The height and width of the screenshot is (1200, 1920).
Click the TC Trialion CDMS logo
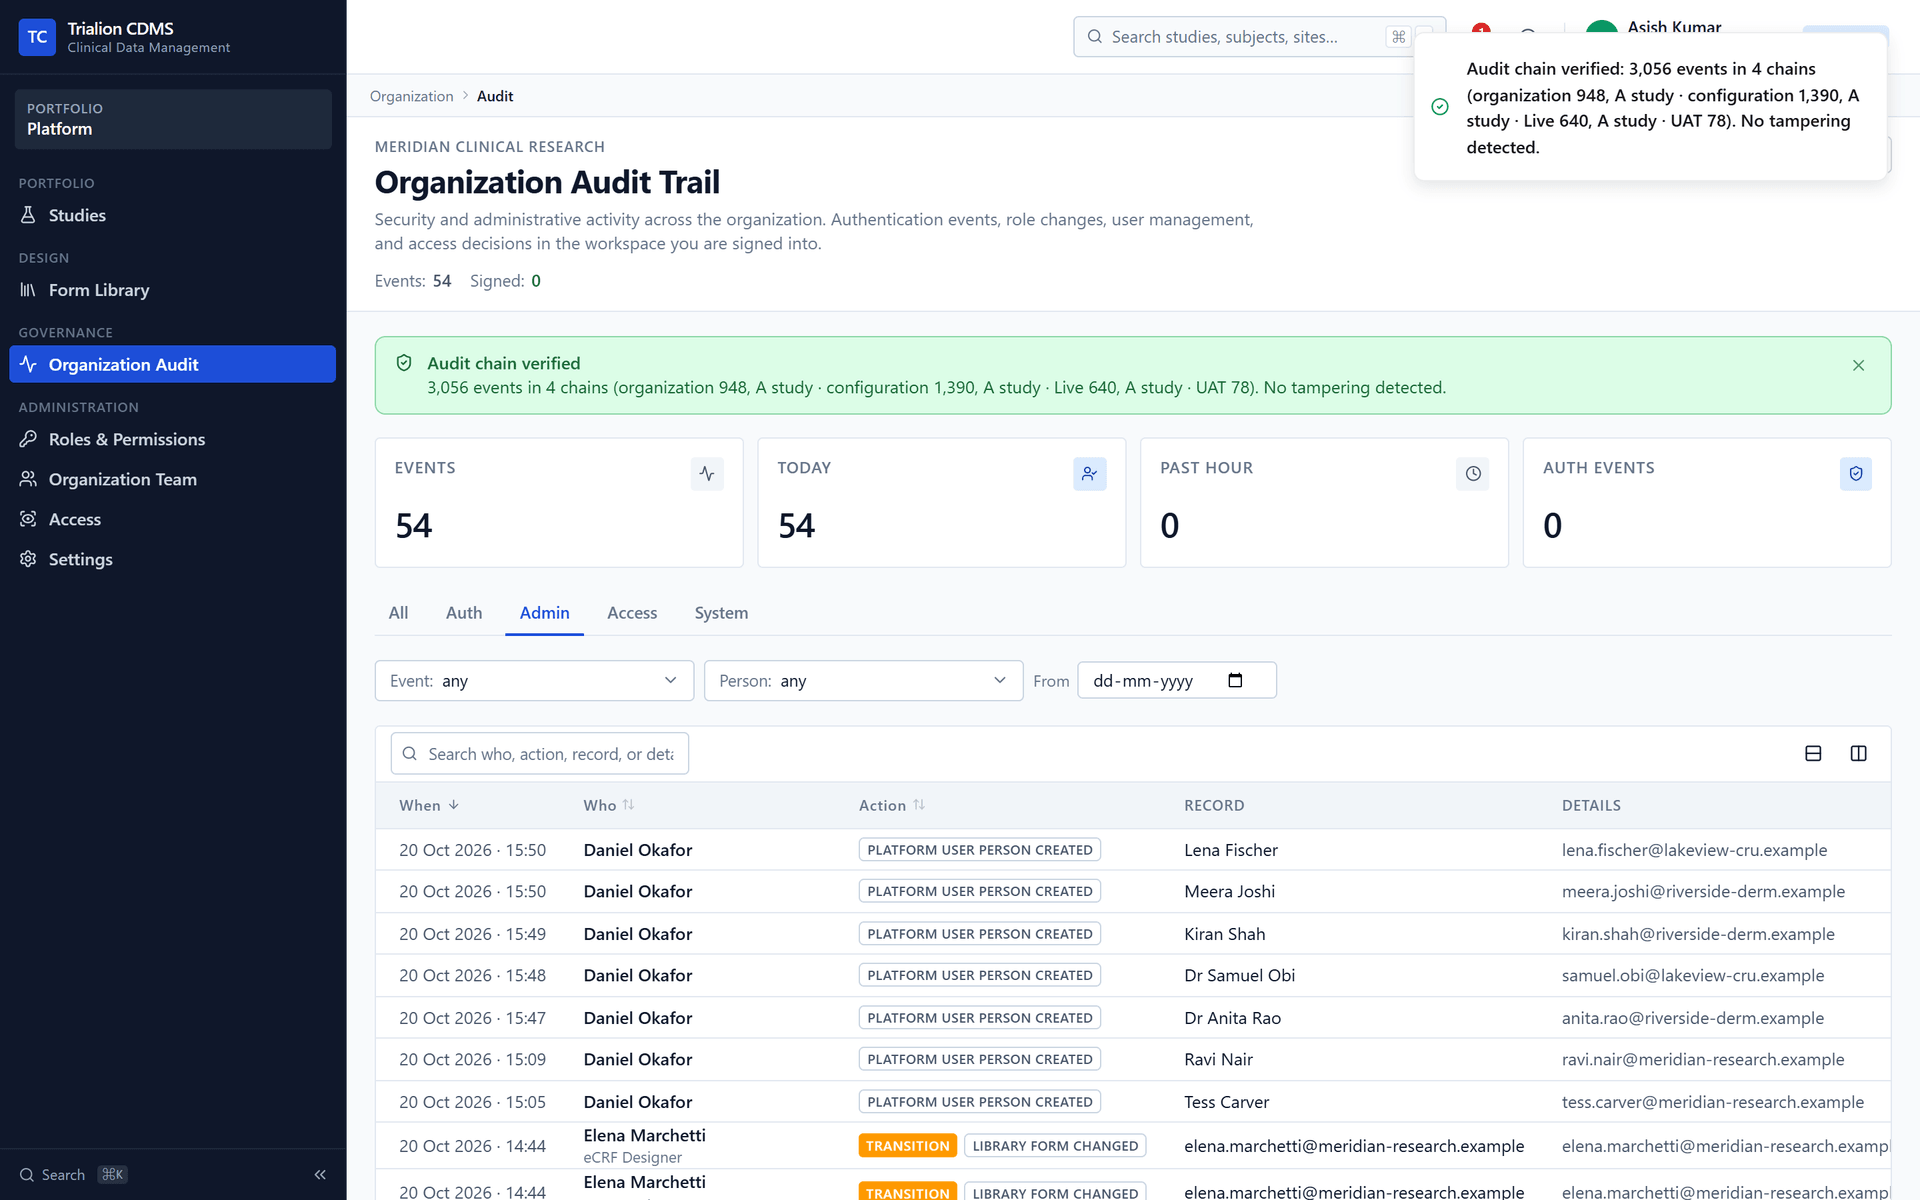pos(37,37)
